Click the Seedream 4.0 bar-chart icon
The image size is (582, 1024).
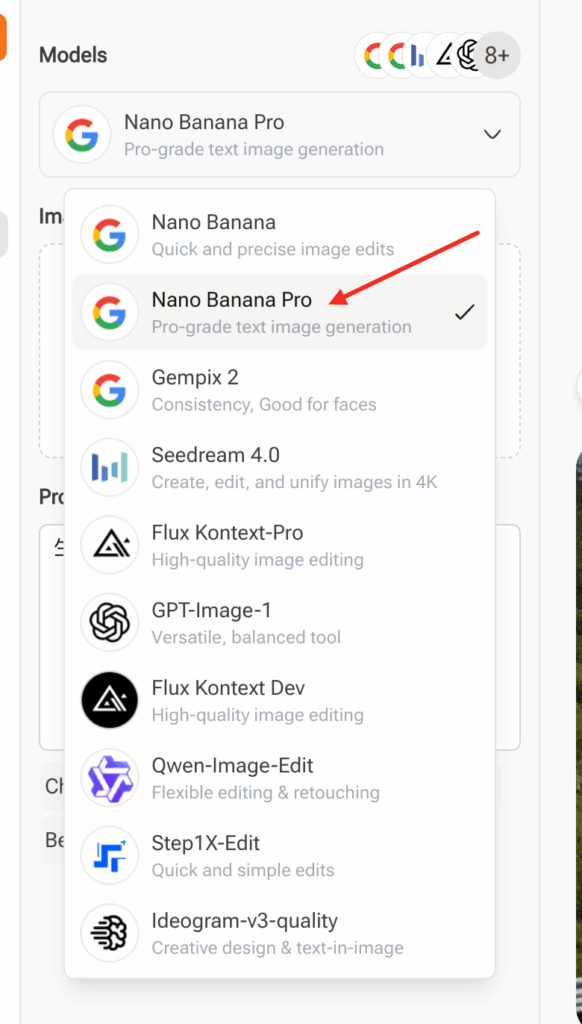click(x=109, y=467)
